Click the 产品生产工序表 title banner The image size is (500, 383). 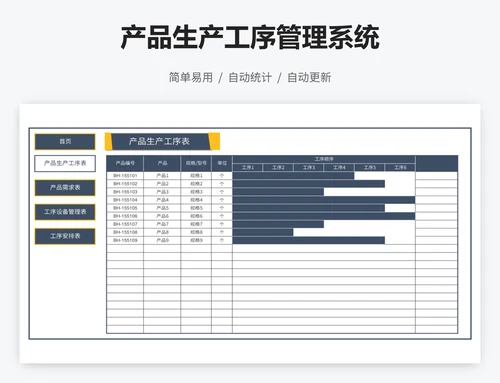(x=162, y=141)
